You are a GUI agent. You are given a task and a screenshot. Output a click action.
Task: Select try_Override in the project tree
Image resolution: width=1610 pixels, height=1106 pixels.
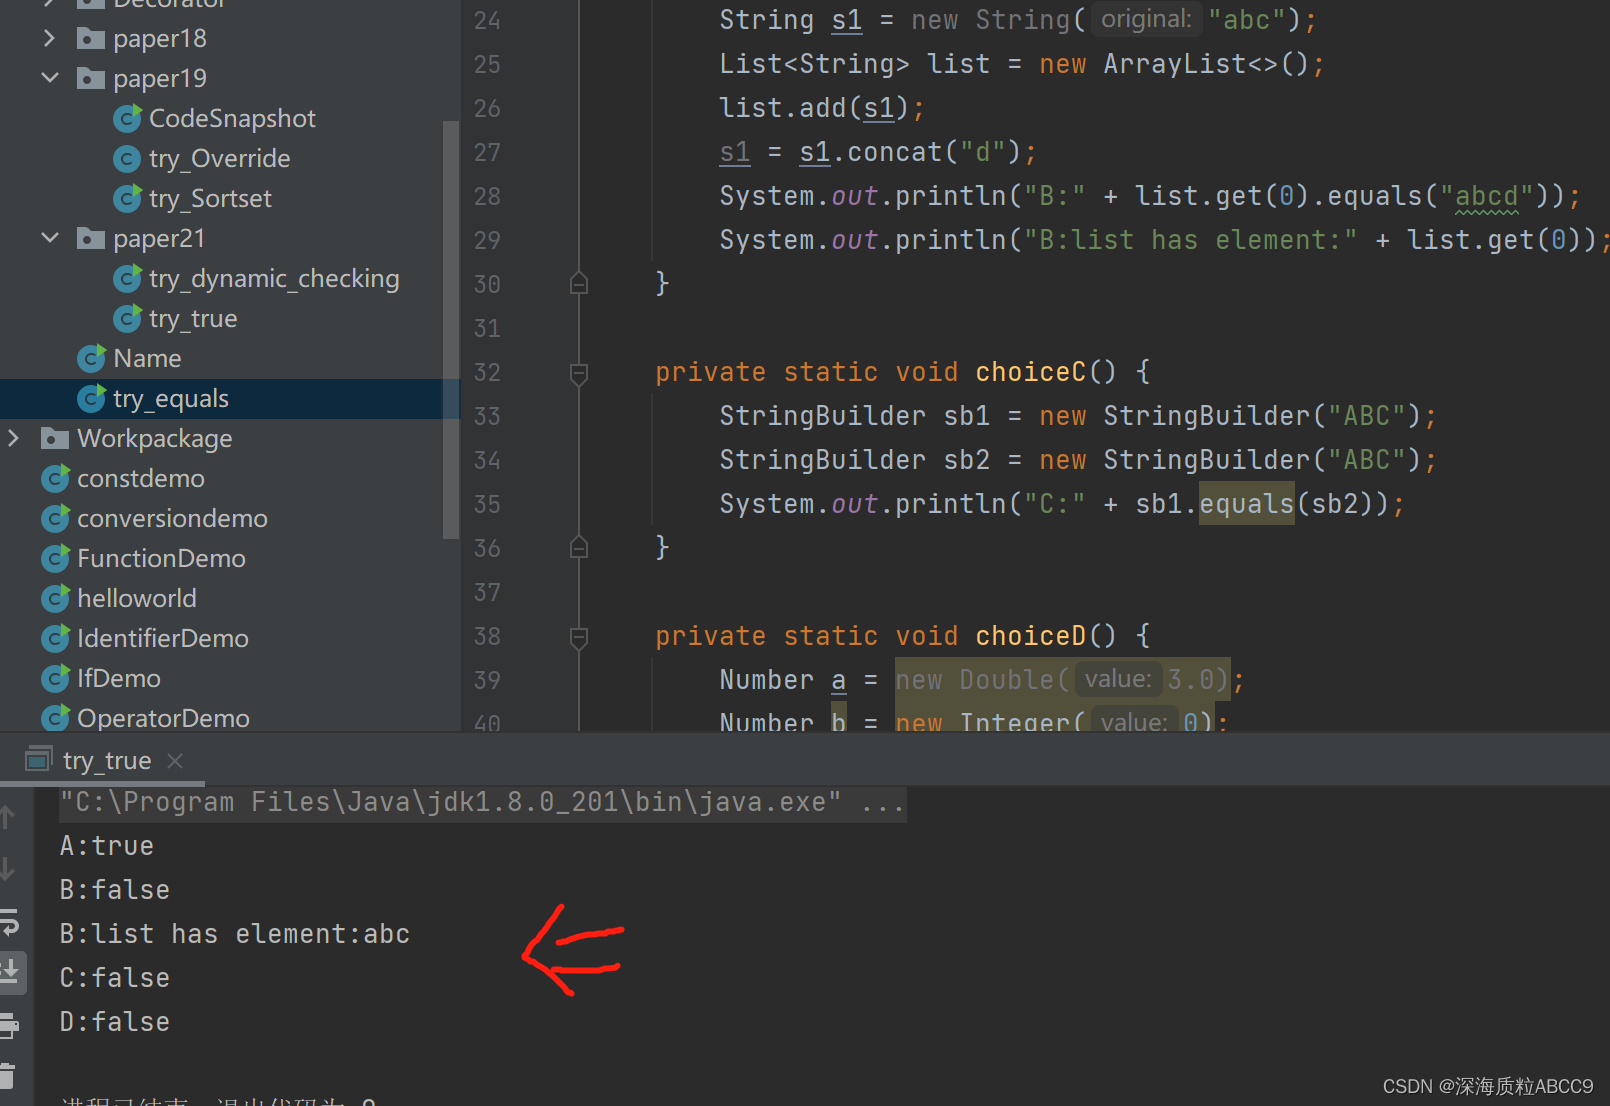click(220, 158)
